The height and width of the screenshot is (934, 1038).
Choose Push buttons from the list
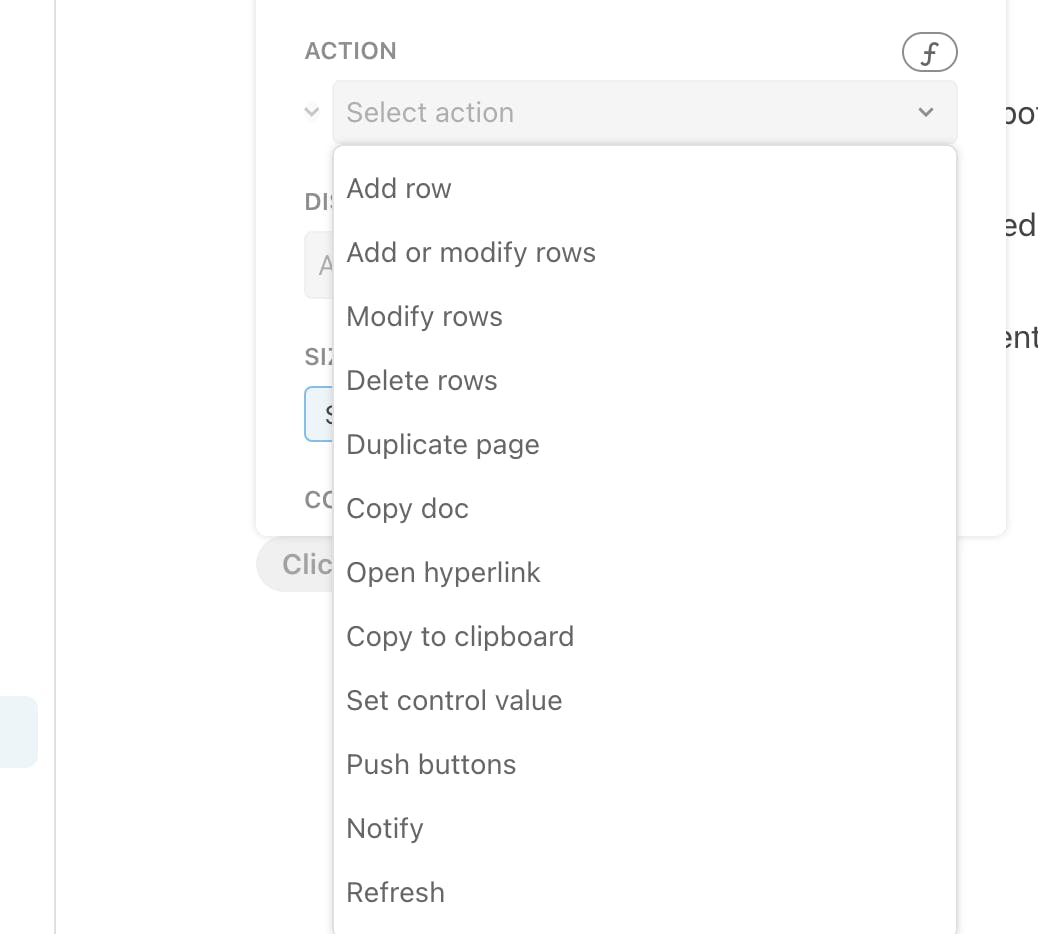pyautogui.click(x=431, y=765)
